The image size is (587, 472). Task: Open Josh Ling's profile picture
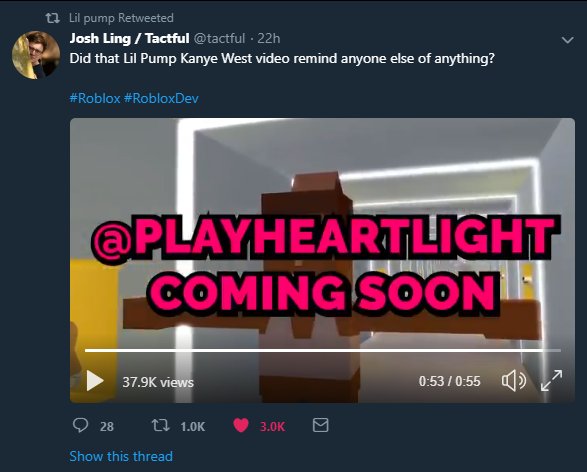36,55
